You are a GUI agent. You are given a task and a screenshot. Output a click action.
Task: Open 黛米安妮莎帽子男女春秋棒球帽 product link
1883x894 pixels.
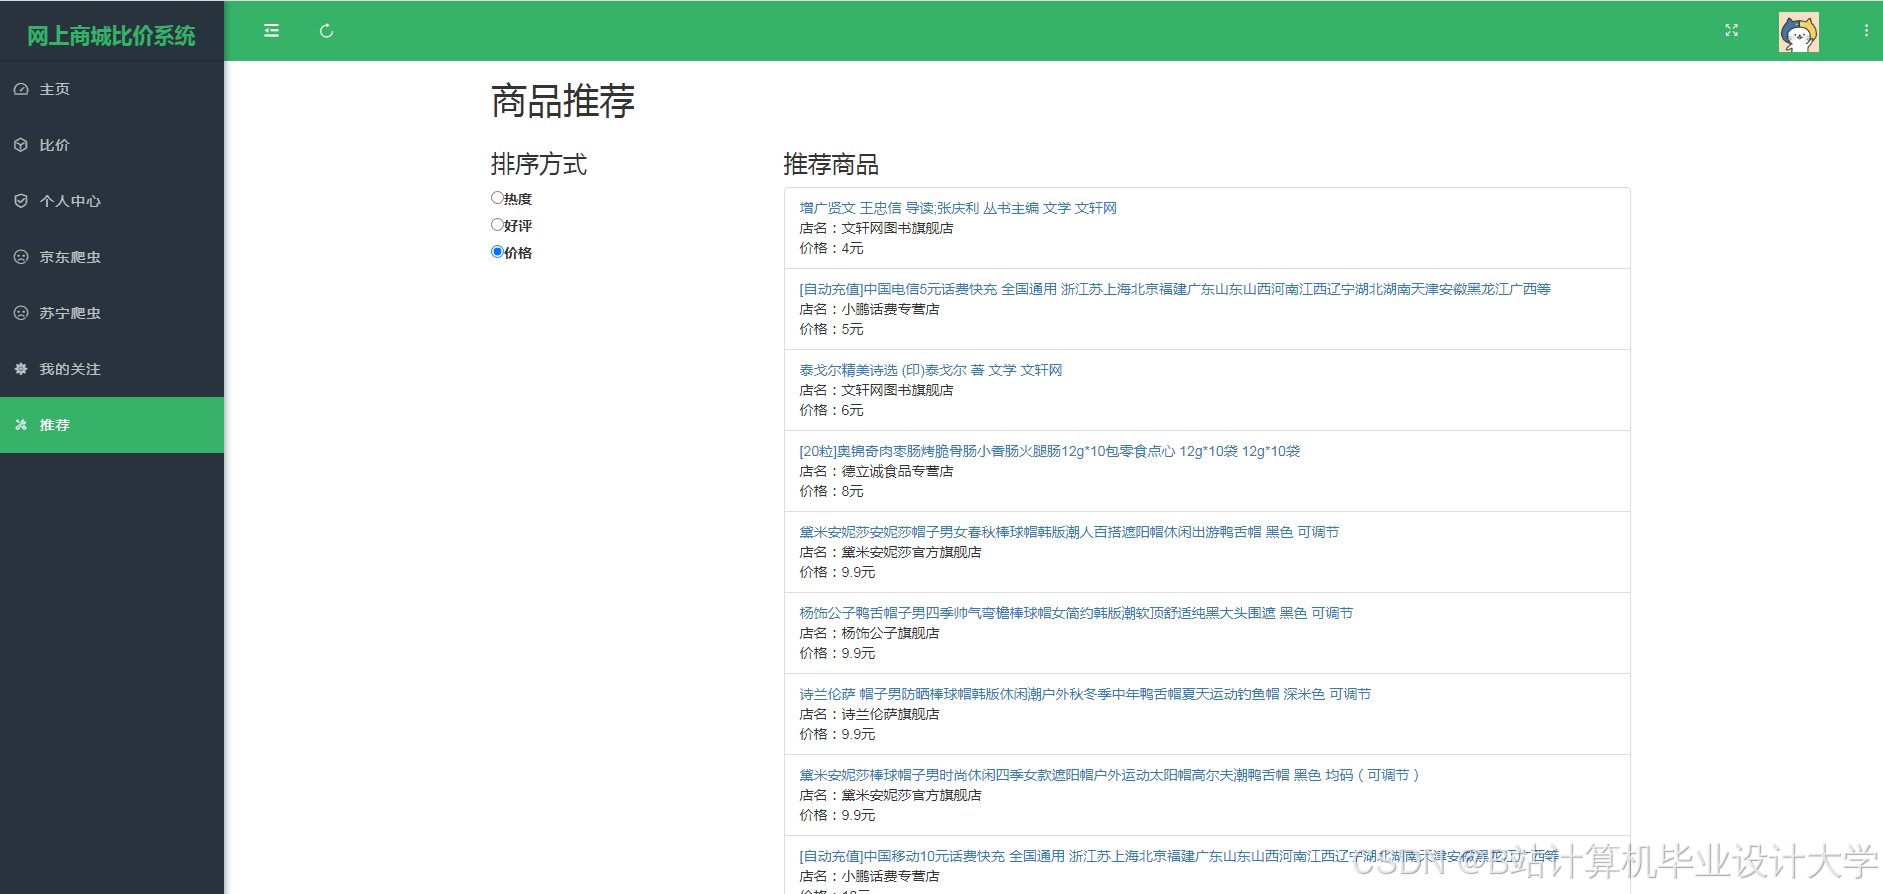click(1069, 532)
